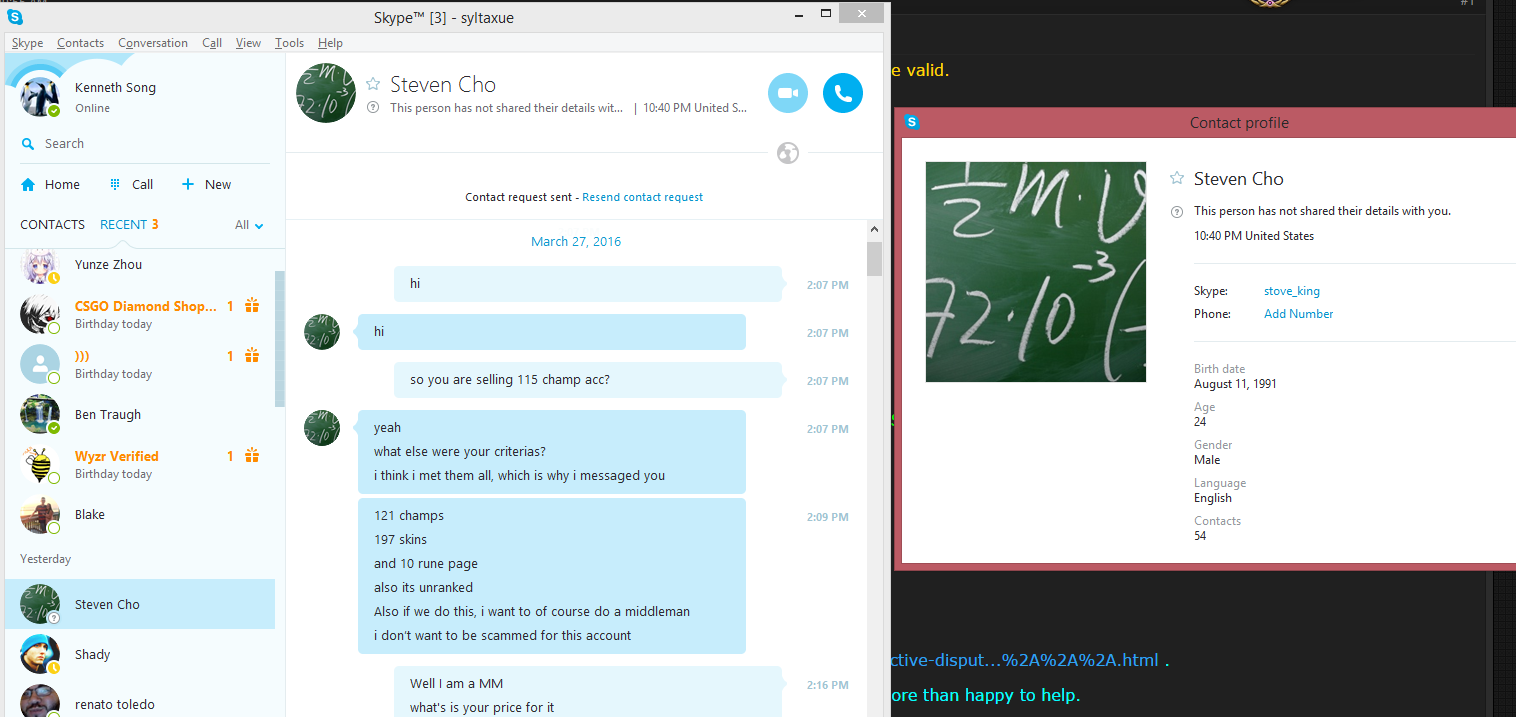
Task: Toggle favorite star beside Steven Cho header
Action: (373, 84)
